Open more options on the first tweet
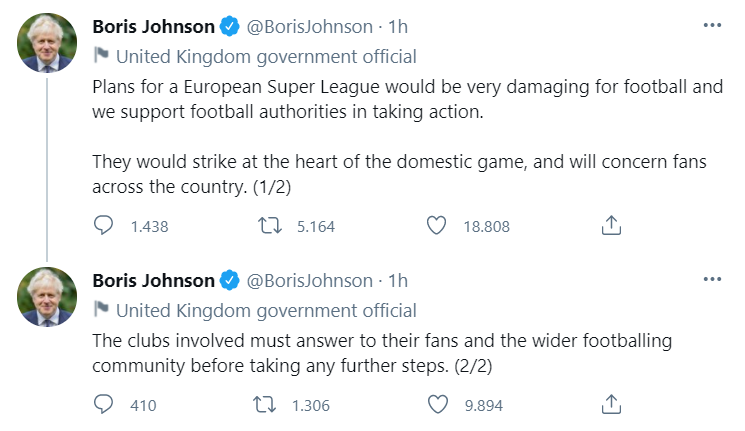The width and height of the screenshot is (745, 431). click(x=712, y=24)
